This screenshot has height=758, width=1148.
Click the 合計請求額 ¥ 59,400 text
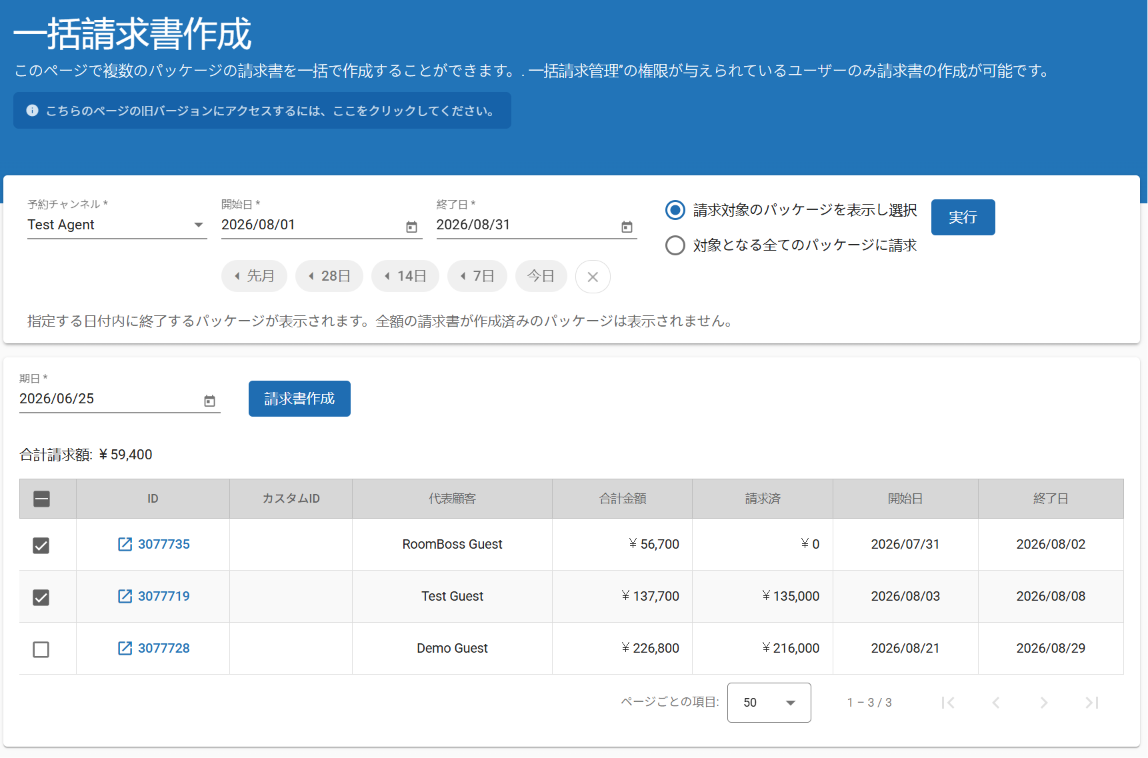(x=86, y=455)
